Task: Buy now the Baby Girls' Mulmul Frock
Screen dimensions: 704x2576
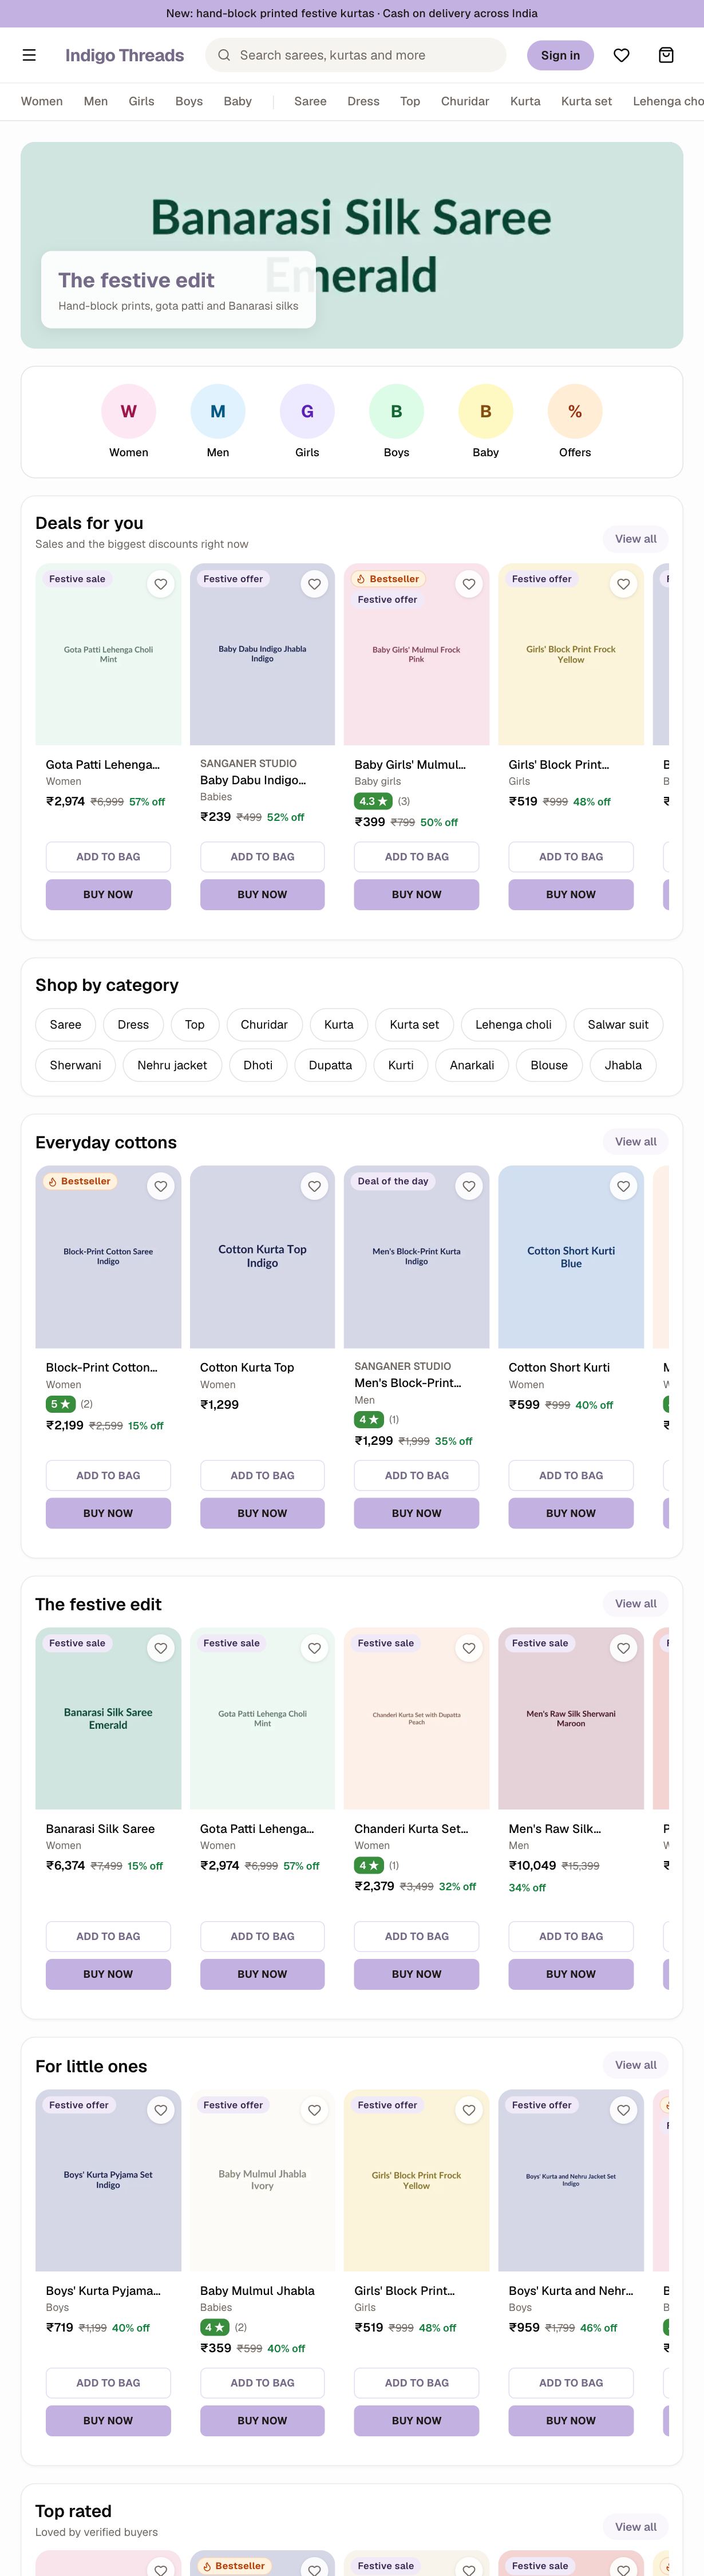Action: 417,894
